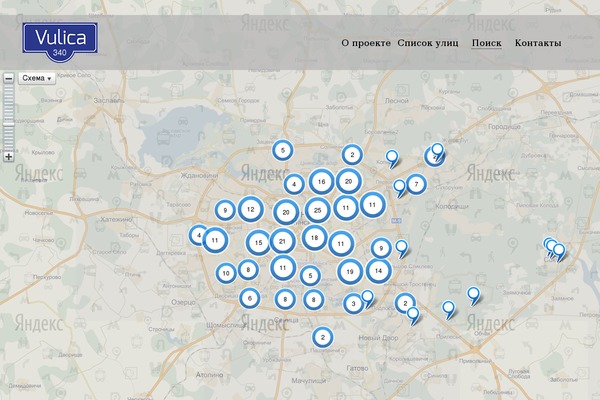This screenshot has height=400, width=600.
Task: Click cluster 2 above the top cluster 20
Action: coord(352,155)
